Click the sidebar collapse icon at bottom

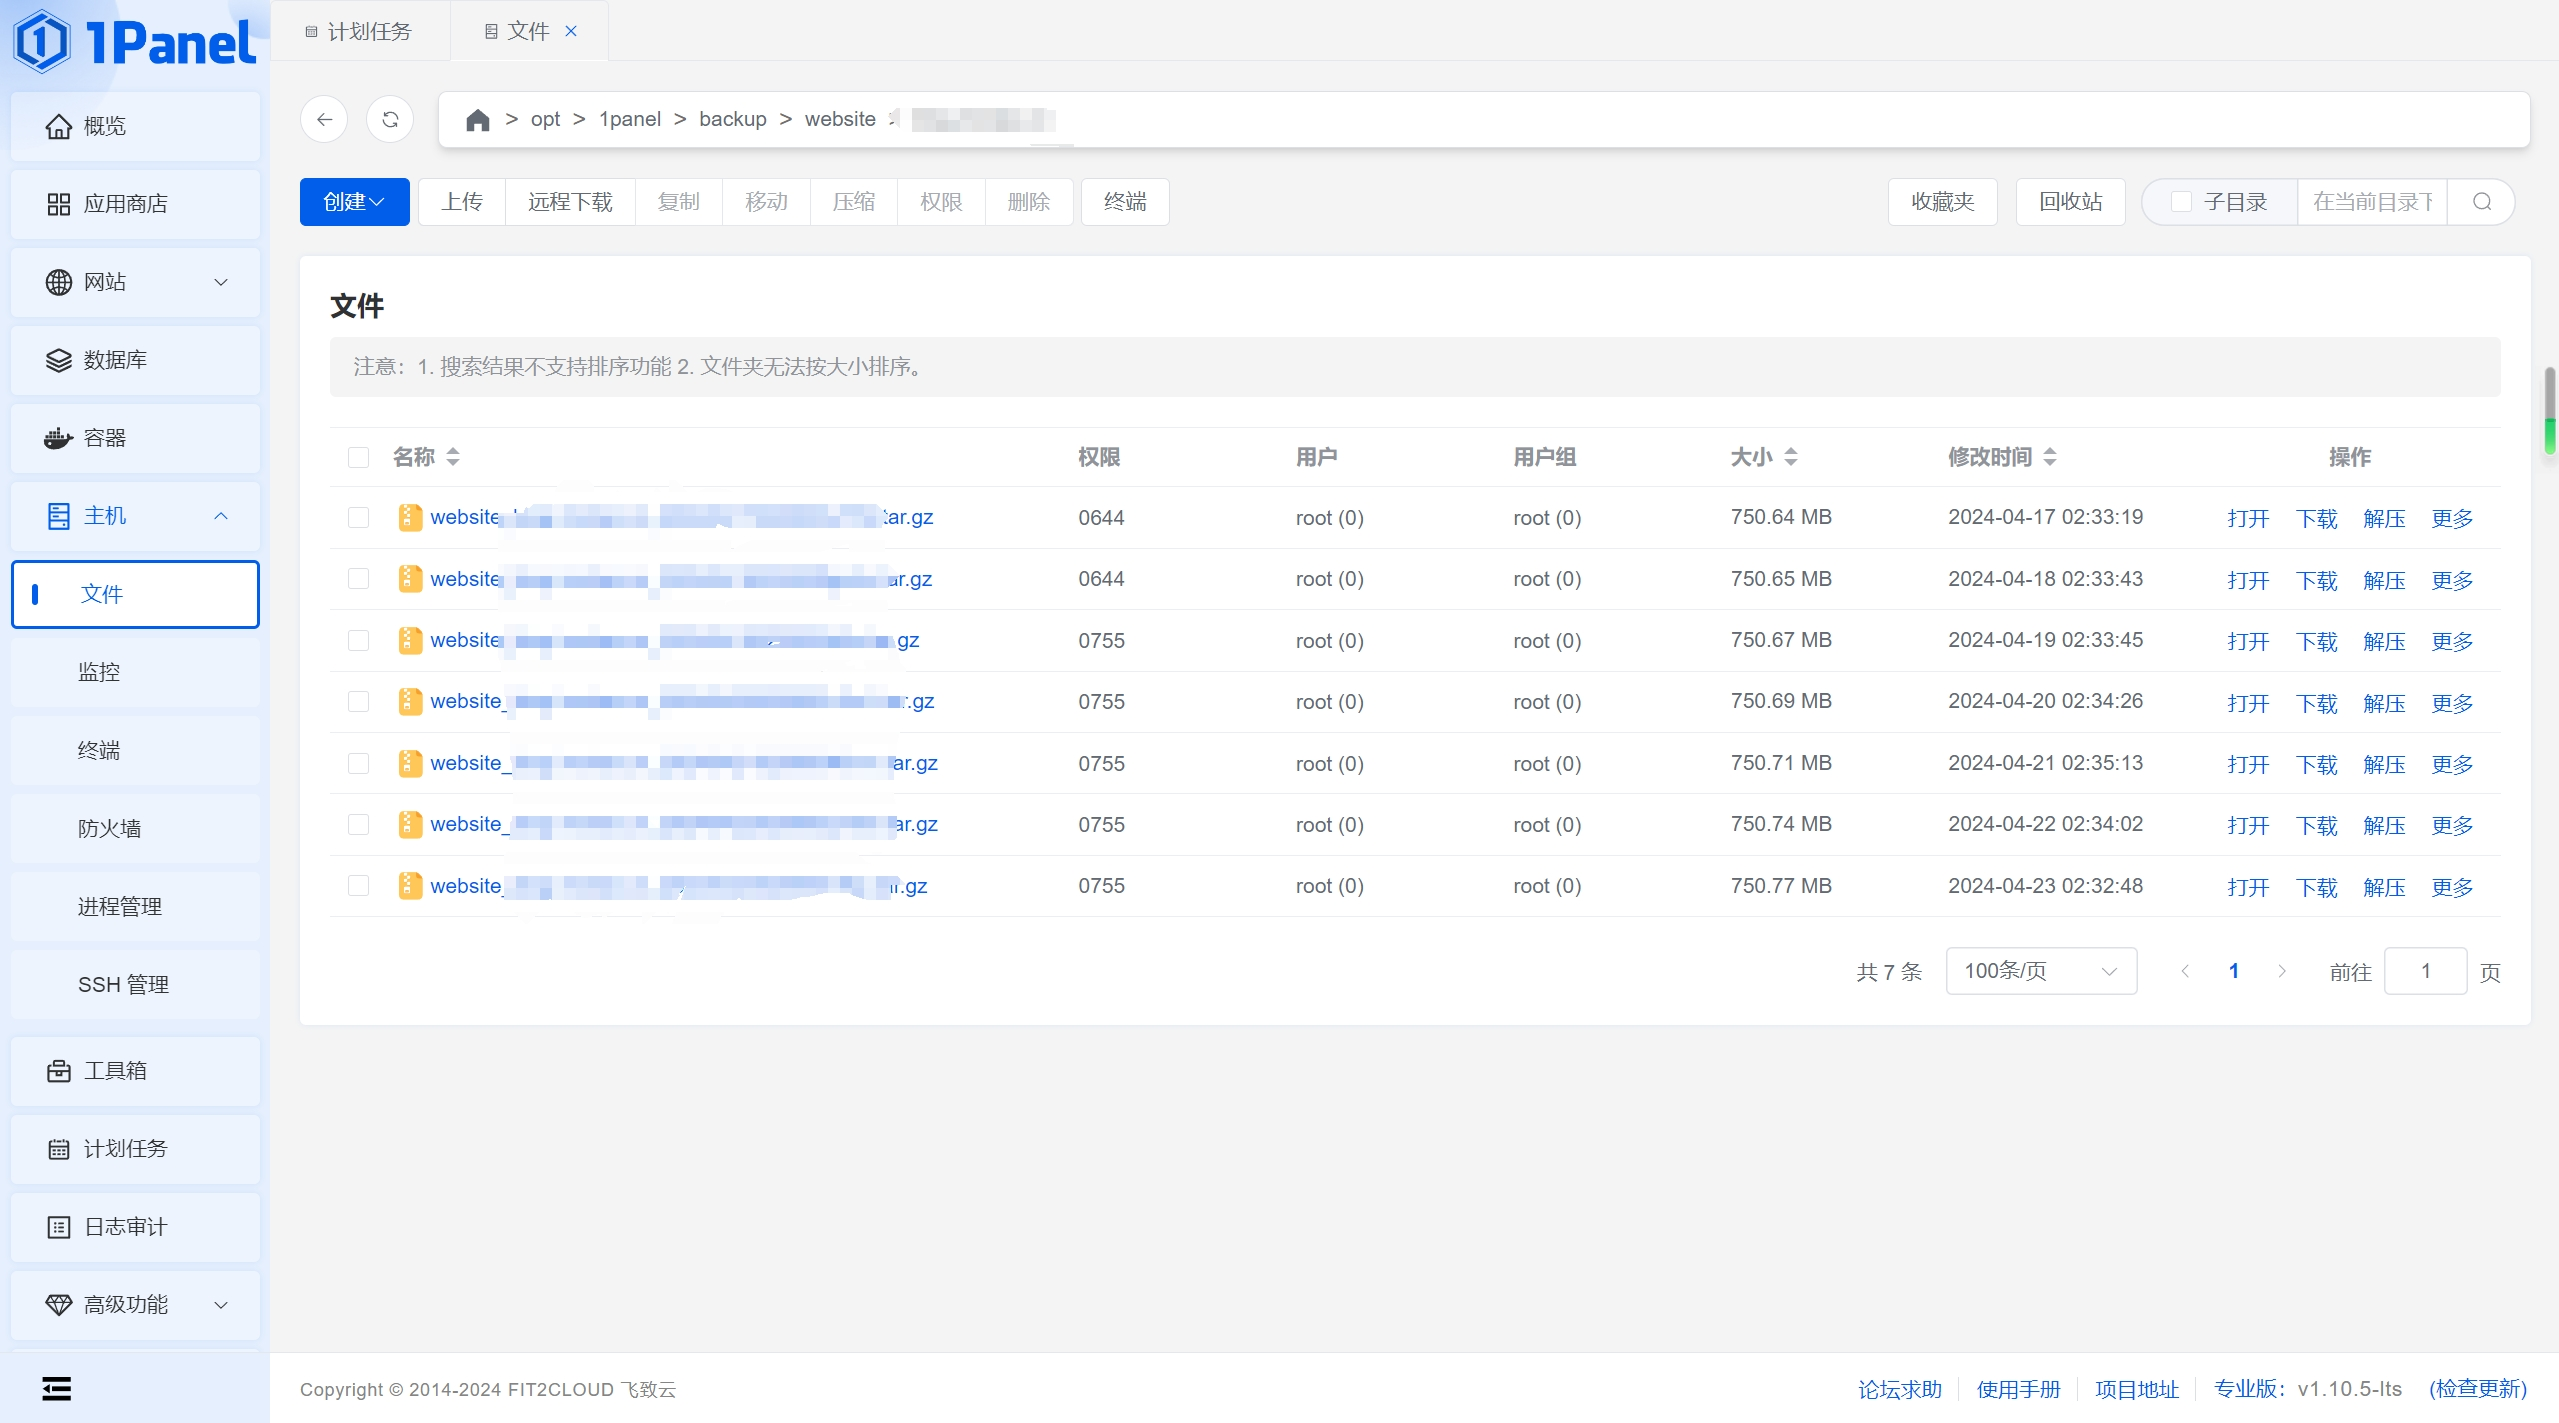pyautogui.click(x=57, y=1388)
